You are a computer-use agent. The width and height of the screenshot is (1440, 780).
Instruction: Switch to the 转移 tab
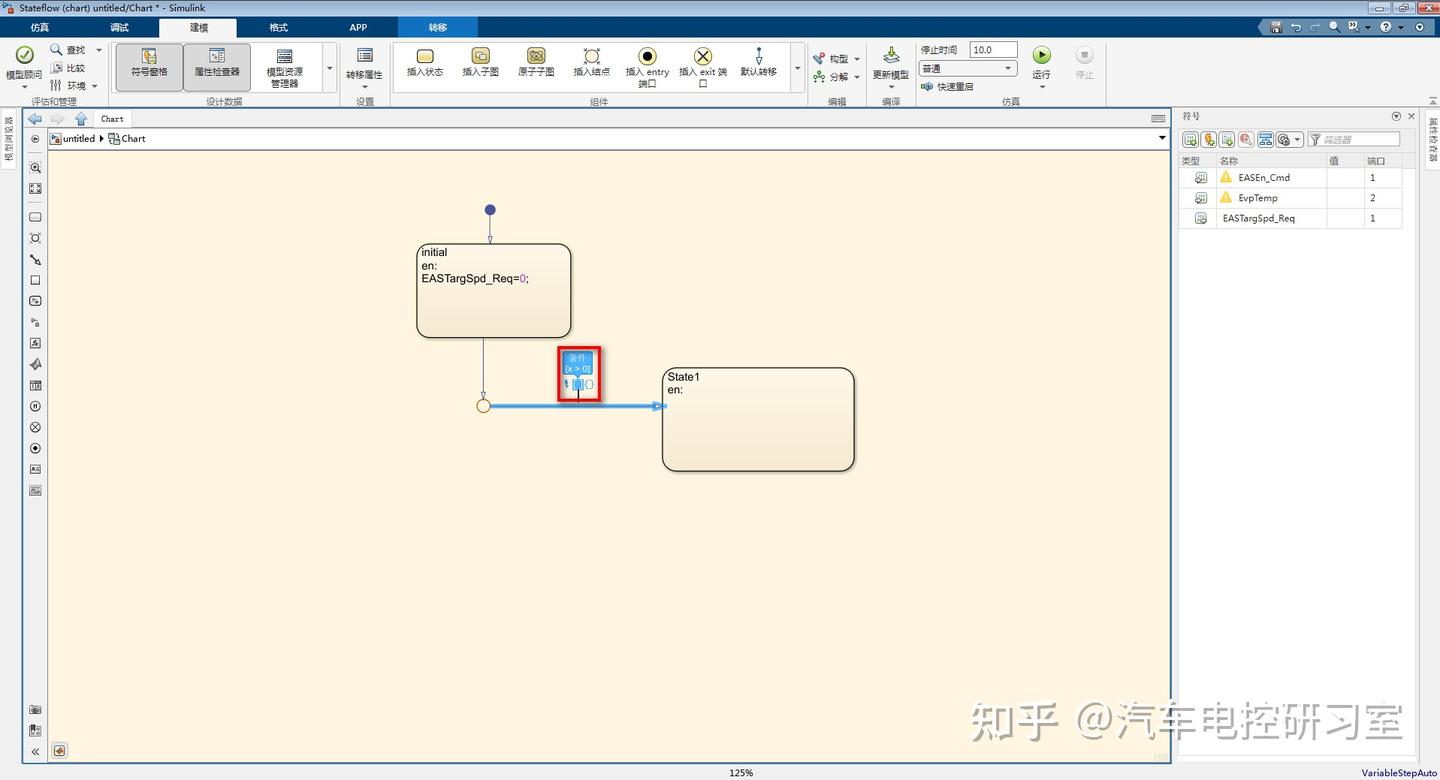coord(438,27)
